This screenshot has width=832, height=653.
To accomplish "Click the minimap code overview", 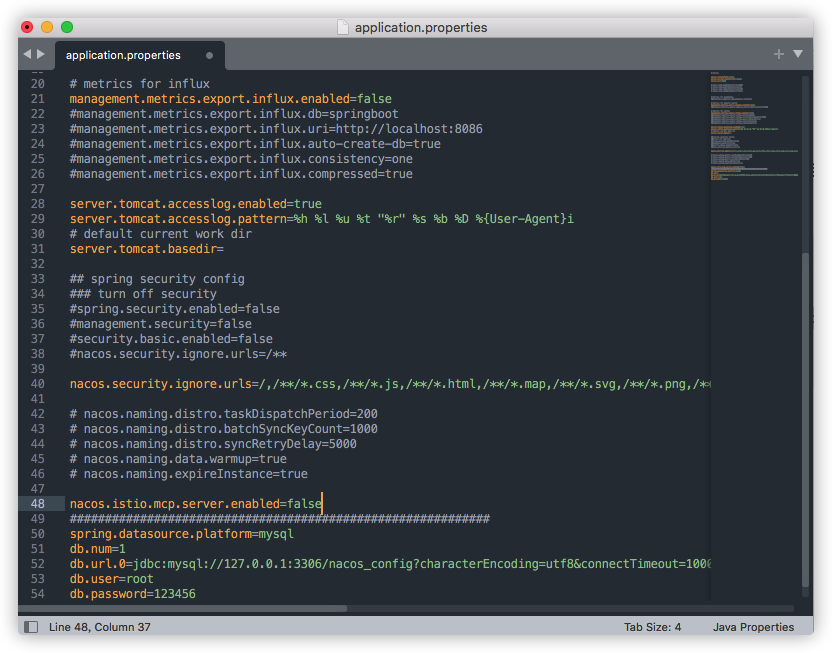I will pyautogui.click(x=754, y=126).
